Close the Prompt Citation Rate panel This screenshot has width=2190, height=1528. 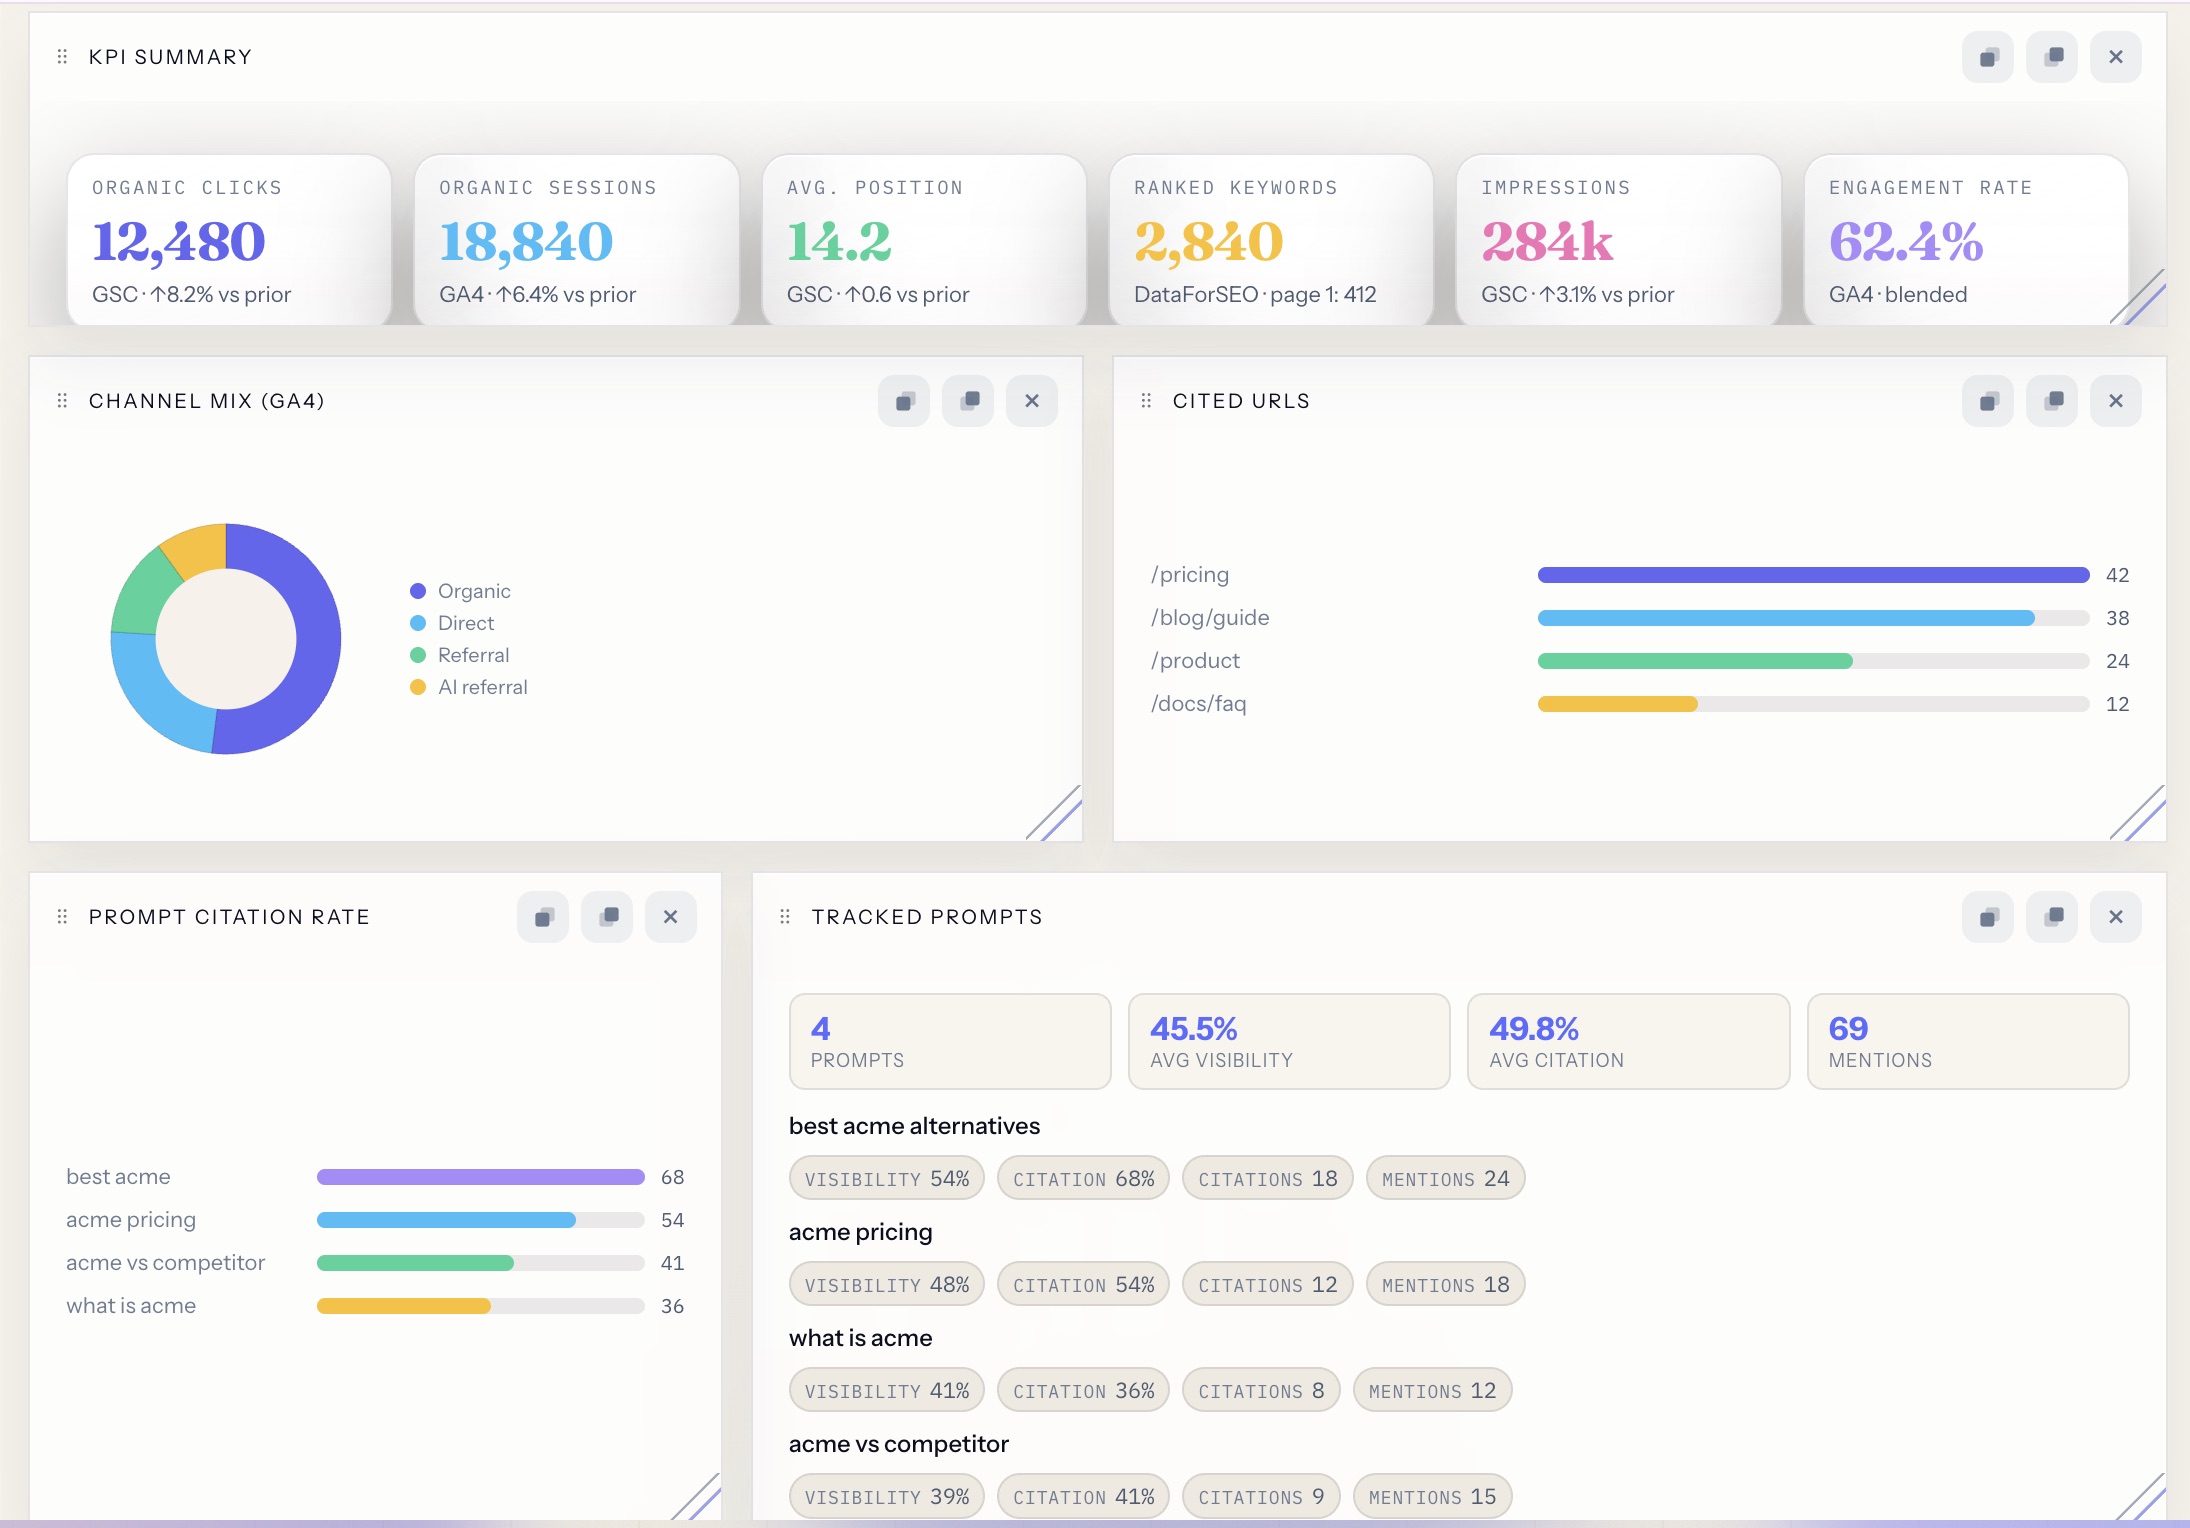pyautogui.click(x=671, y=917)
